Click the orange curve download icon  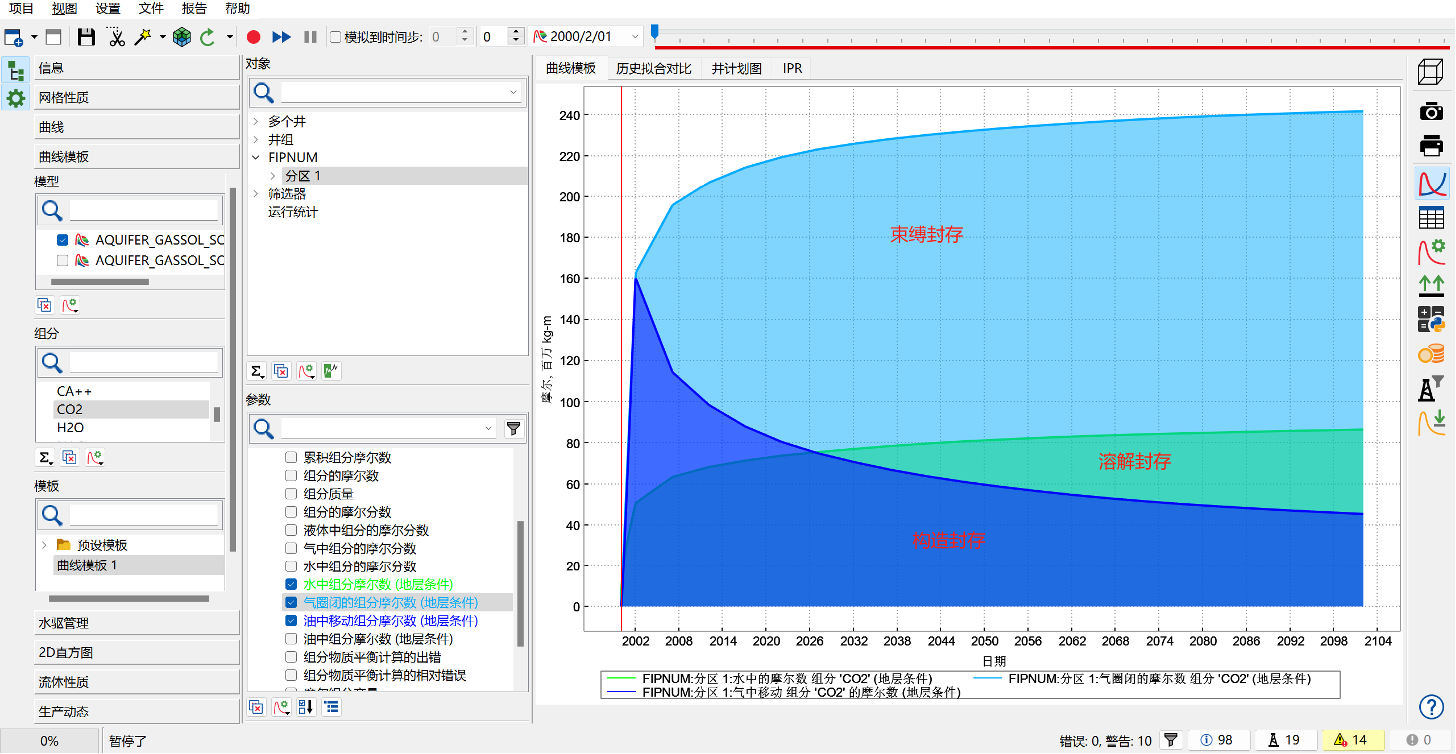[x=1432, y=423]
